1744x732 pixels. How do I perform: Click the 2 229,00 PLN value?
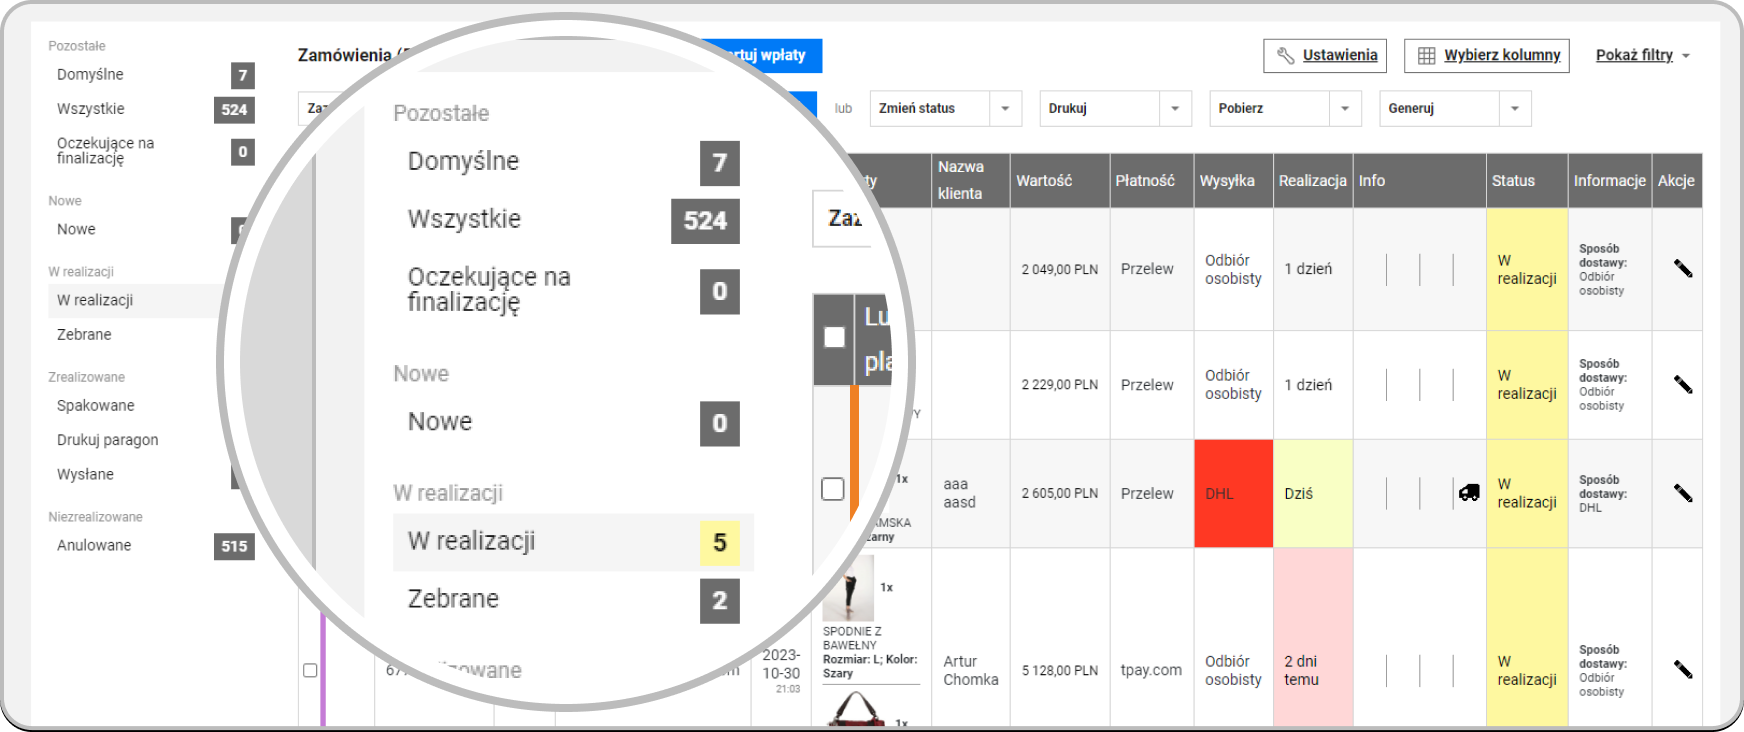(1060, 385)
